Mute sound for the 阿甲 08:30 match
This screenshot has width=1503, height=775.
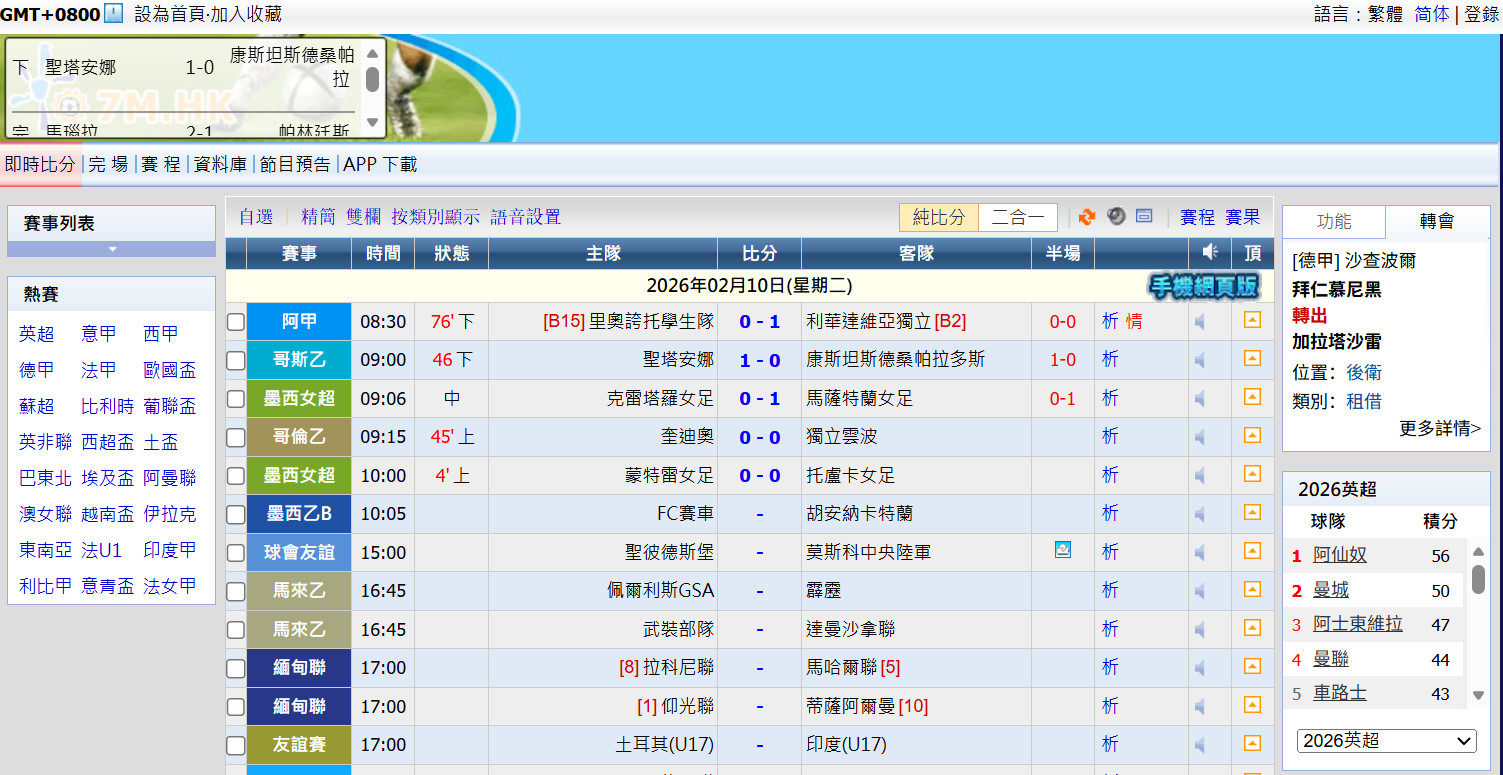pos(1199,322)
